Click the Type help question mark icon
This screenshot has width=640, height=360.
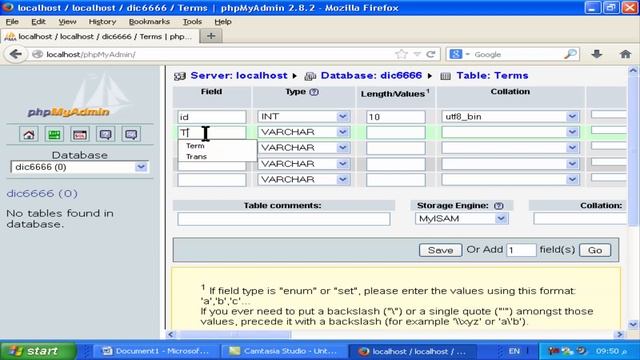point(314,92)
